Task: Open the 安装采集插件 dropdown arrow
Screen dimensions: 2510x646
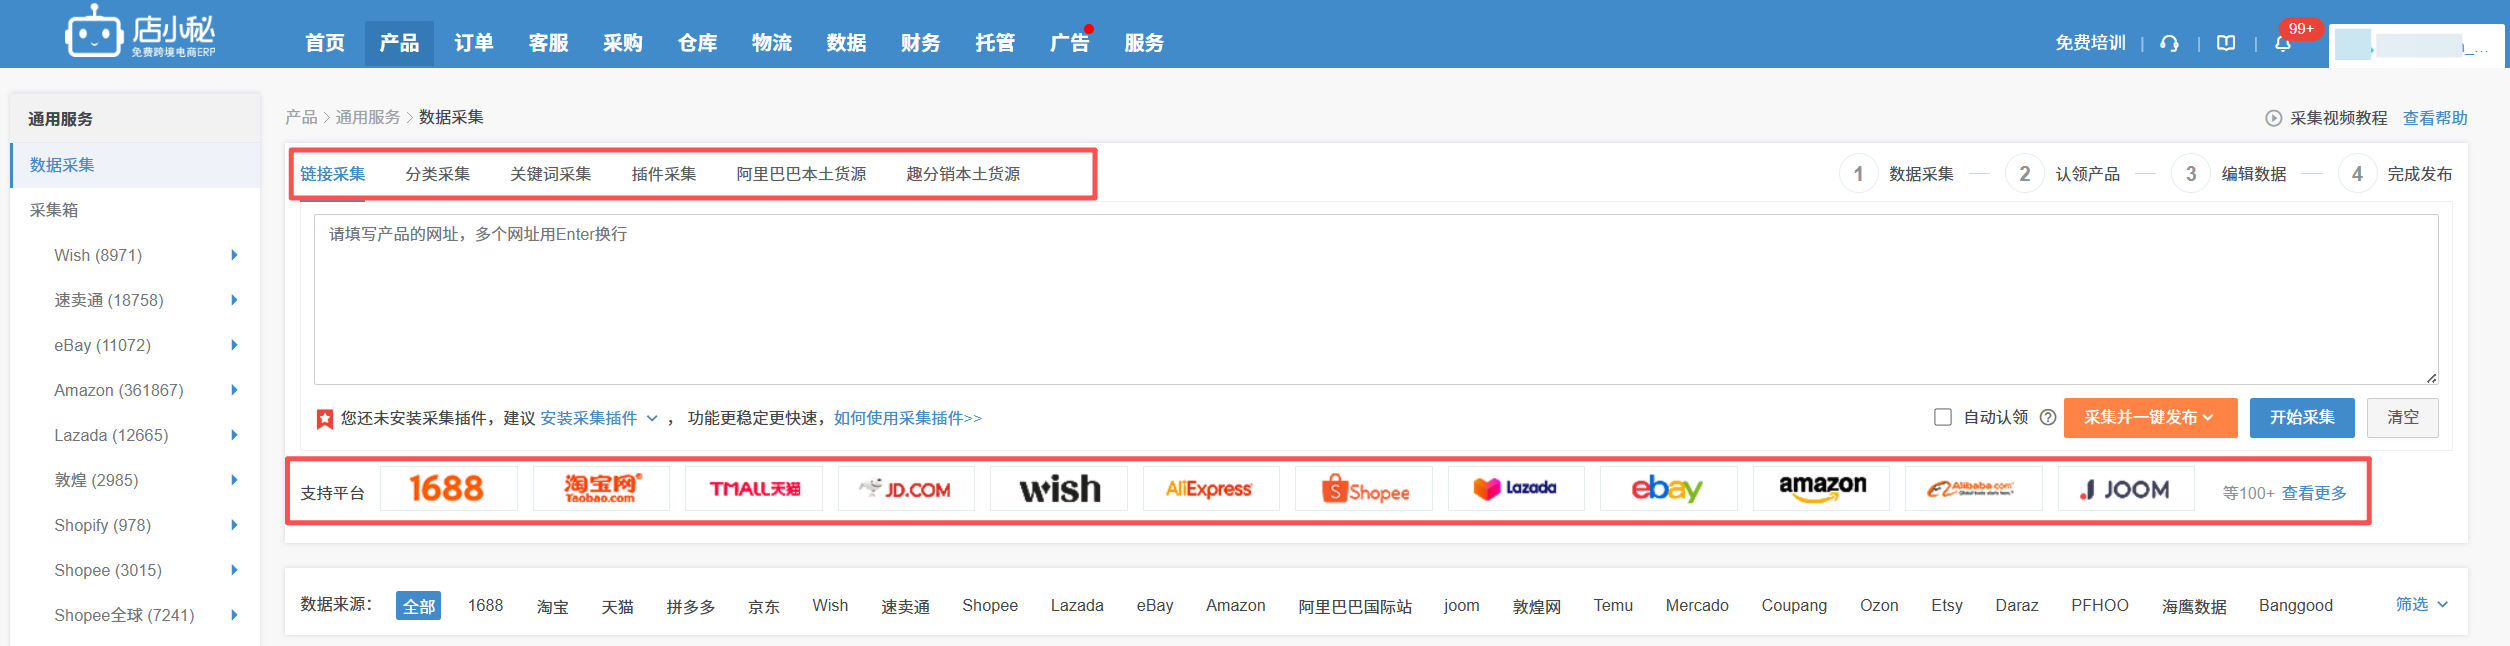Action: point(652,418)
